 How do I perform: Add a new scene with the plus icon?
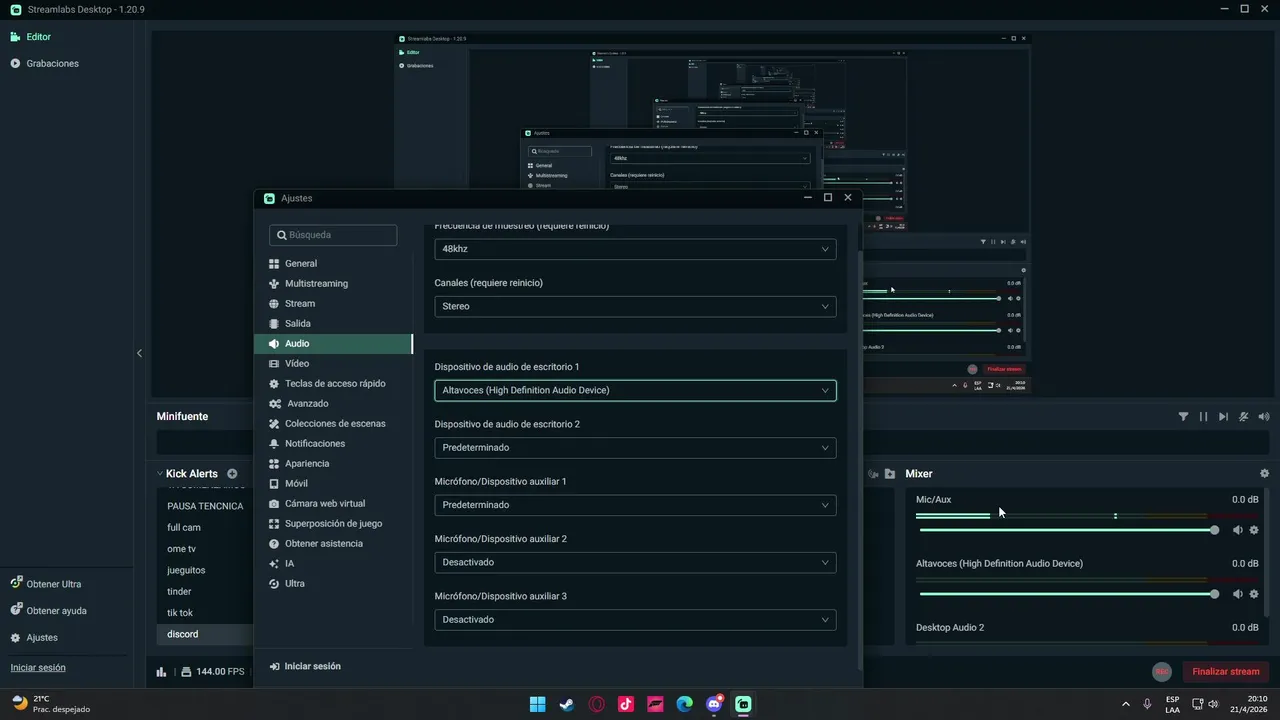coord(232,474)
